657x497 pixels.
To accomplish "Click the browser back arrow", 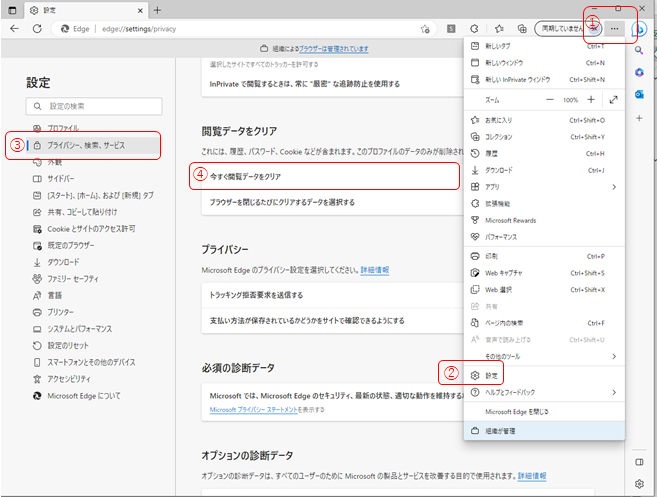I will click(x=14, y=28).
